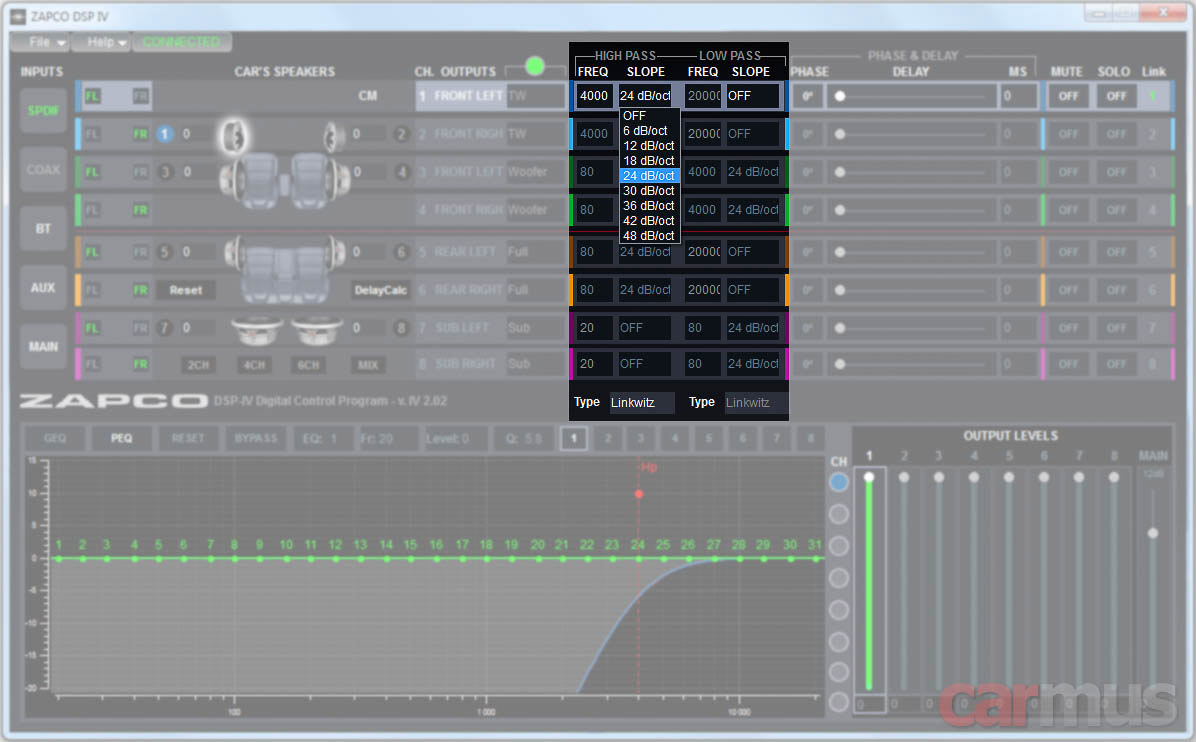Open low pass Type Linkwitz dropdown
The image size is (1196, 742).
(x=755, y=403)
